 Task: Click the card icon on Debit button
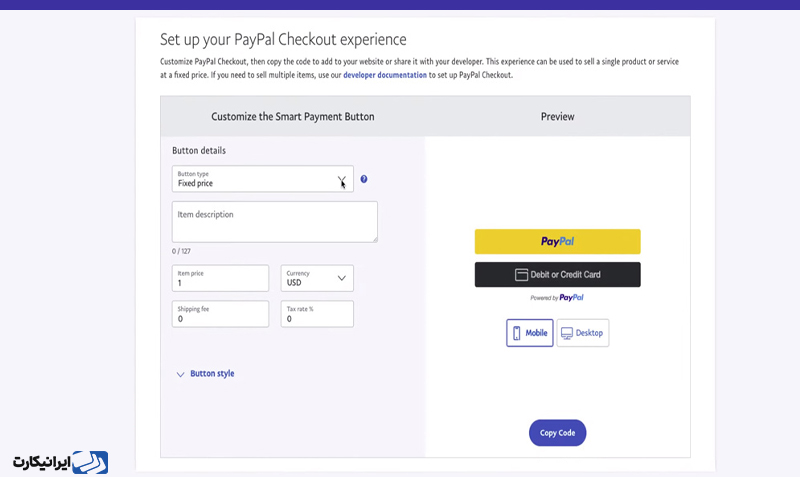[x=521, y=275]
